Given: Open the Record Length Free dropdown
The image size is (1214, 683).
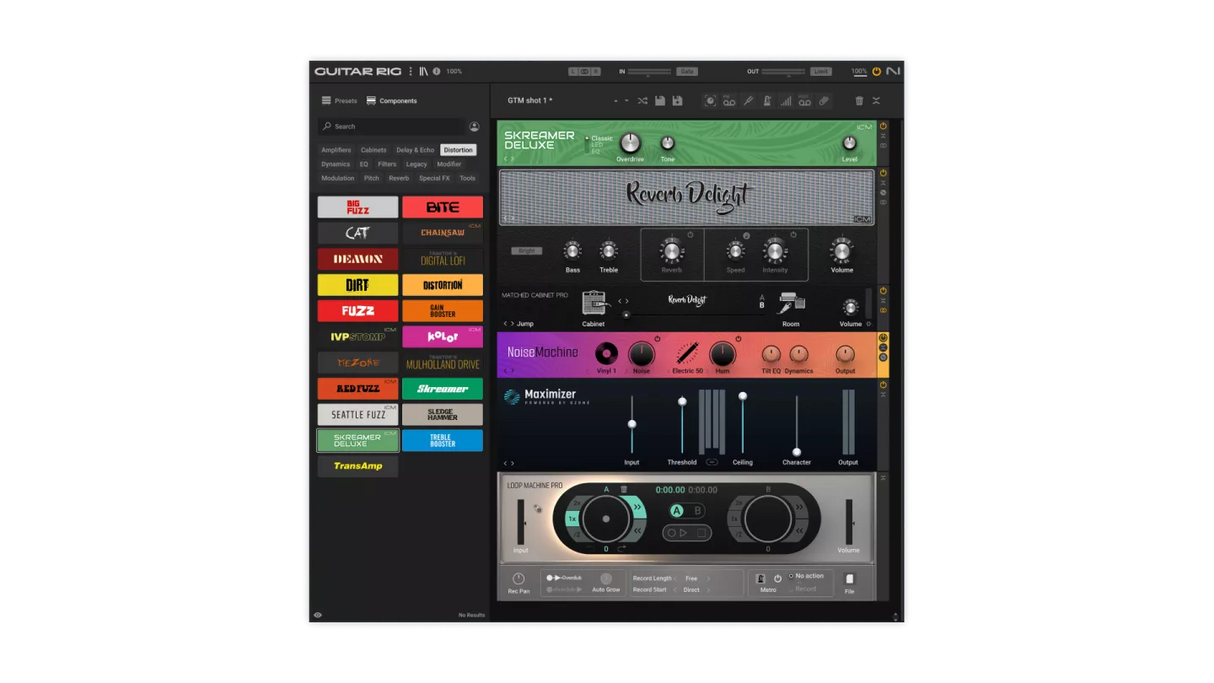Looking at the screenshot, I should pyautogui.click(x=691, y=578).
